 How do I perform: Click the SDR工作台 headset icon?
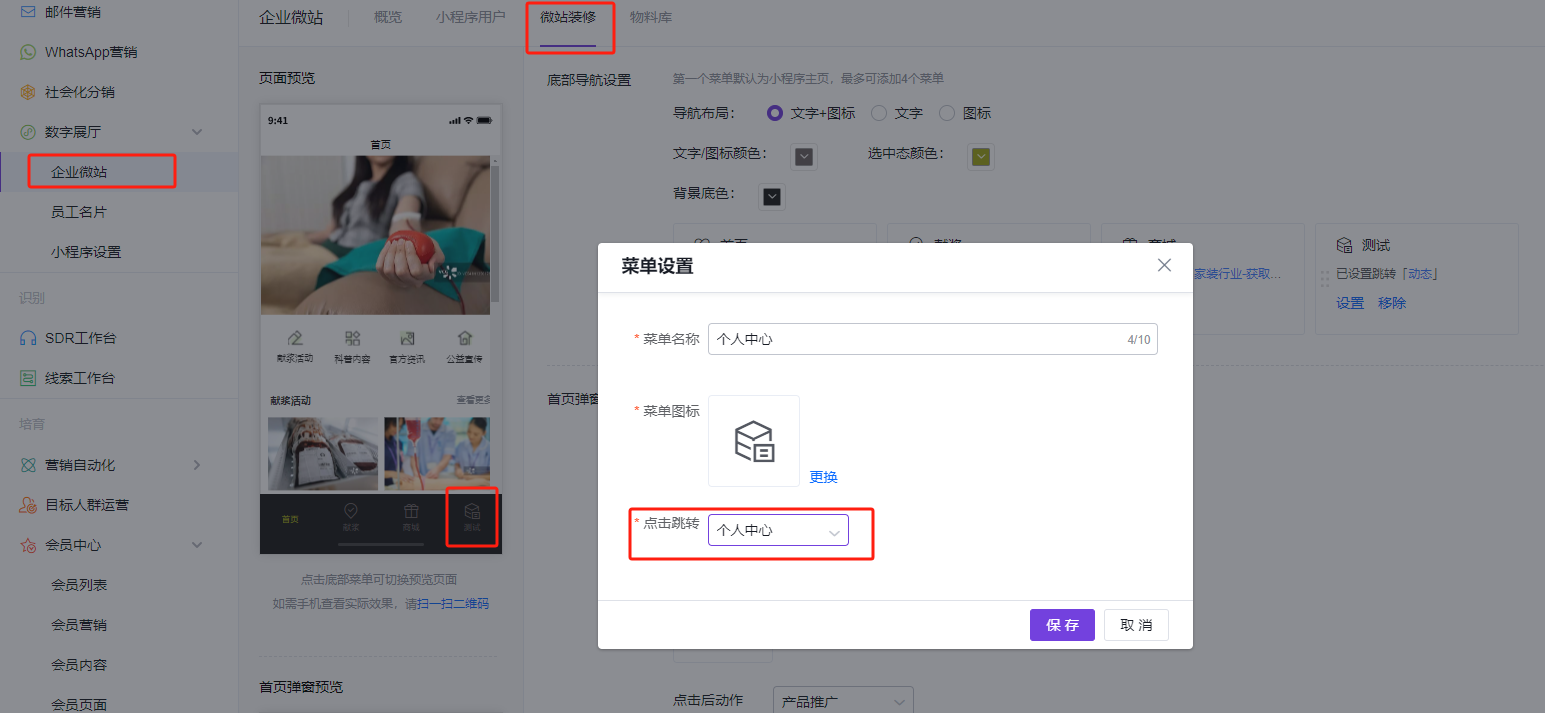pos(28,338)
